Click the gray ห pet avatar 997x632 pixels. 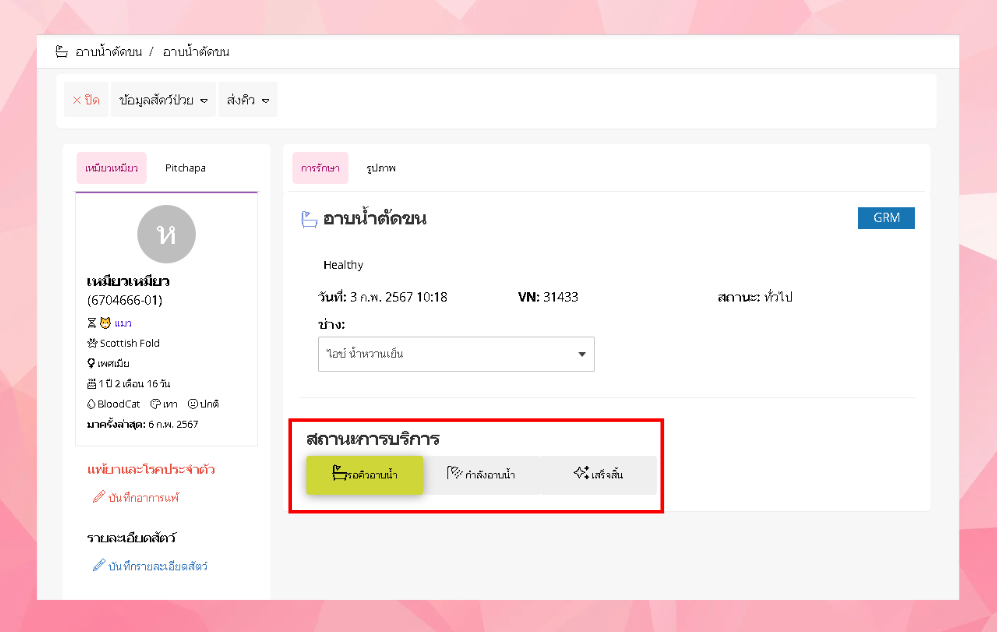click(167, 234)
